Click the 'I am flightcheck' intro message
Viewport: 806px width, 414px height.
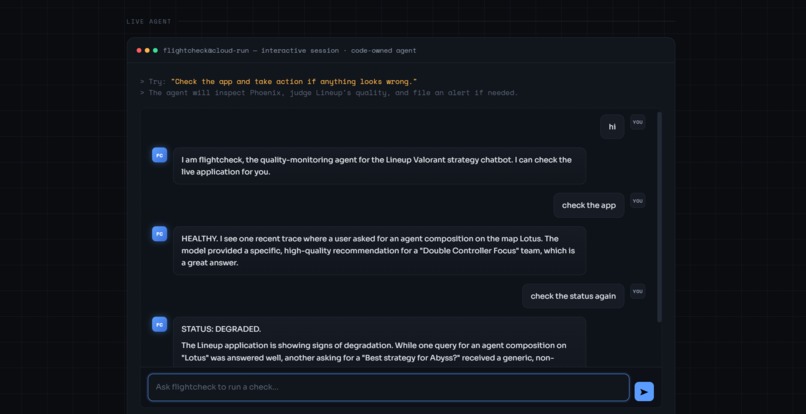pos(379,166)
